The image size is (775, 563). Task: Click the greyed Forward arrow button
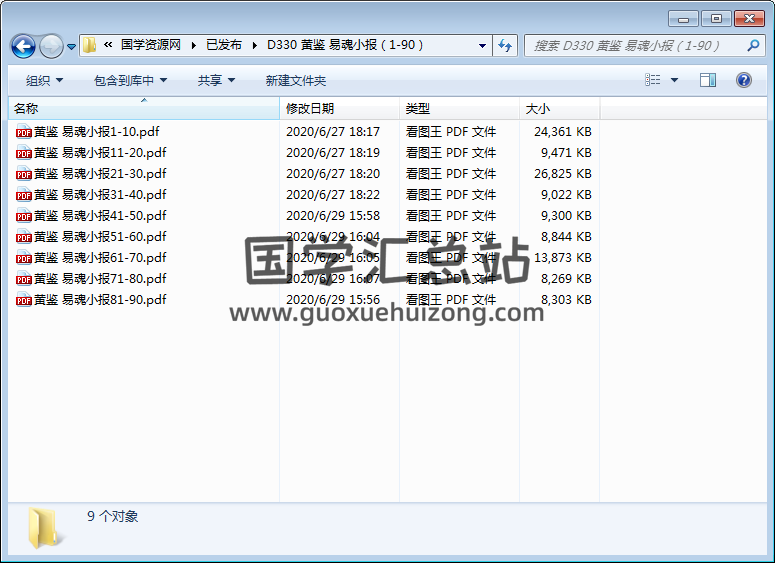[51, 46]
